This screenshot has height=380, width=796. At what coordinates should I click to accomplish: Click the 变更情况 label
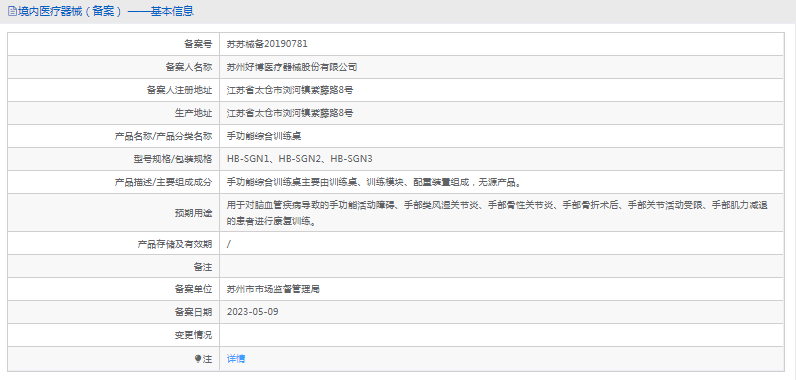coord(193,335)
